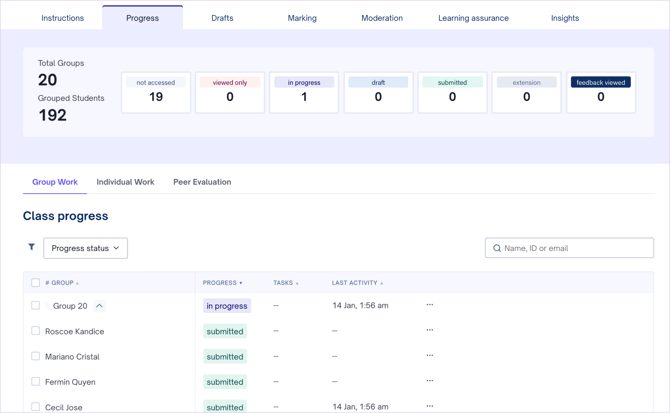Screen dimensions: 670x413
Task: Open the Individual Work tab
Action: tap(125, 182)
